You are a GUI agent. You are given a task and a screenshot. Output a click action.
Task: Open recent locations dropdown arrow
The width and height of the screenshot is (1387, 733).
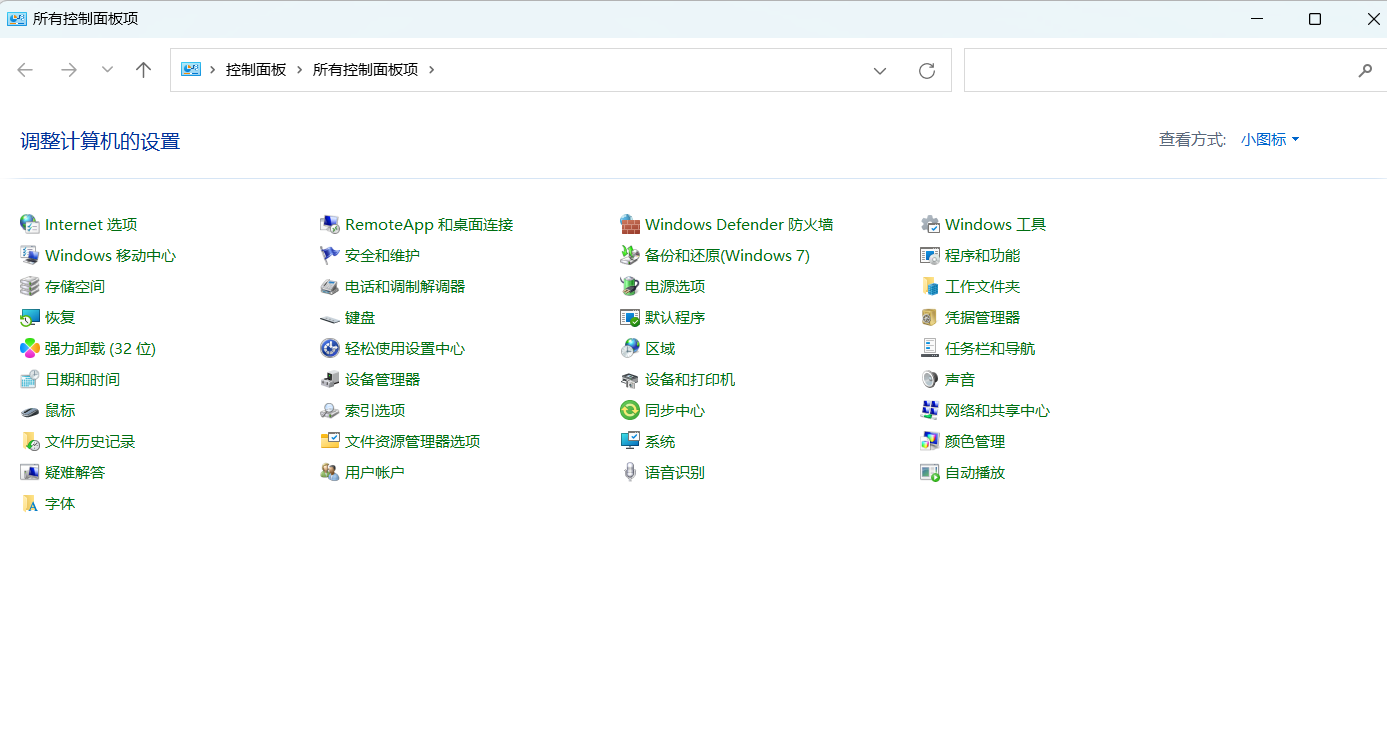(107, 69)
